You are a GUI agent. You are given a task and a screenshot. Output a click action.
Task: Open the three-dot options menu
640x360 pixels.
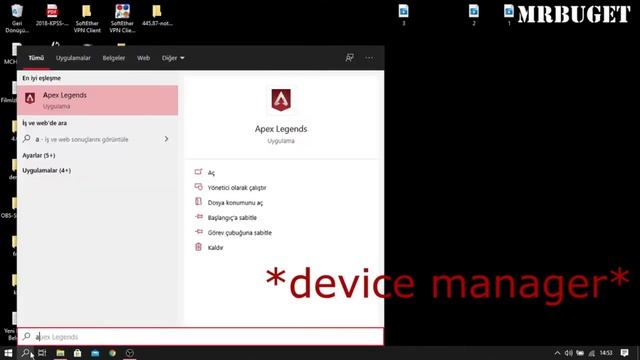point(369,58)
